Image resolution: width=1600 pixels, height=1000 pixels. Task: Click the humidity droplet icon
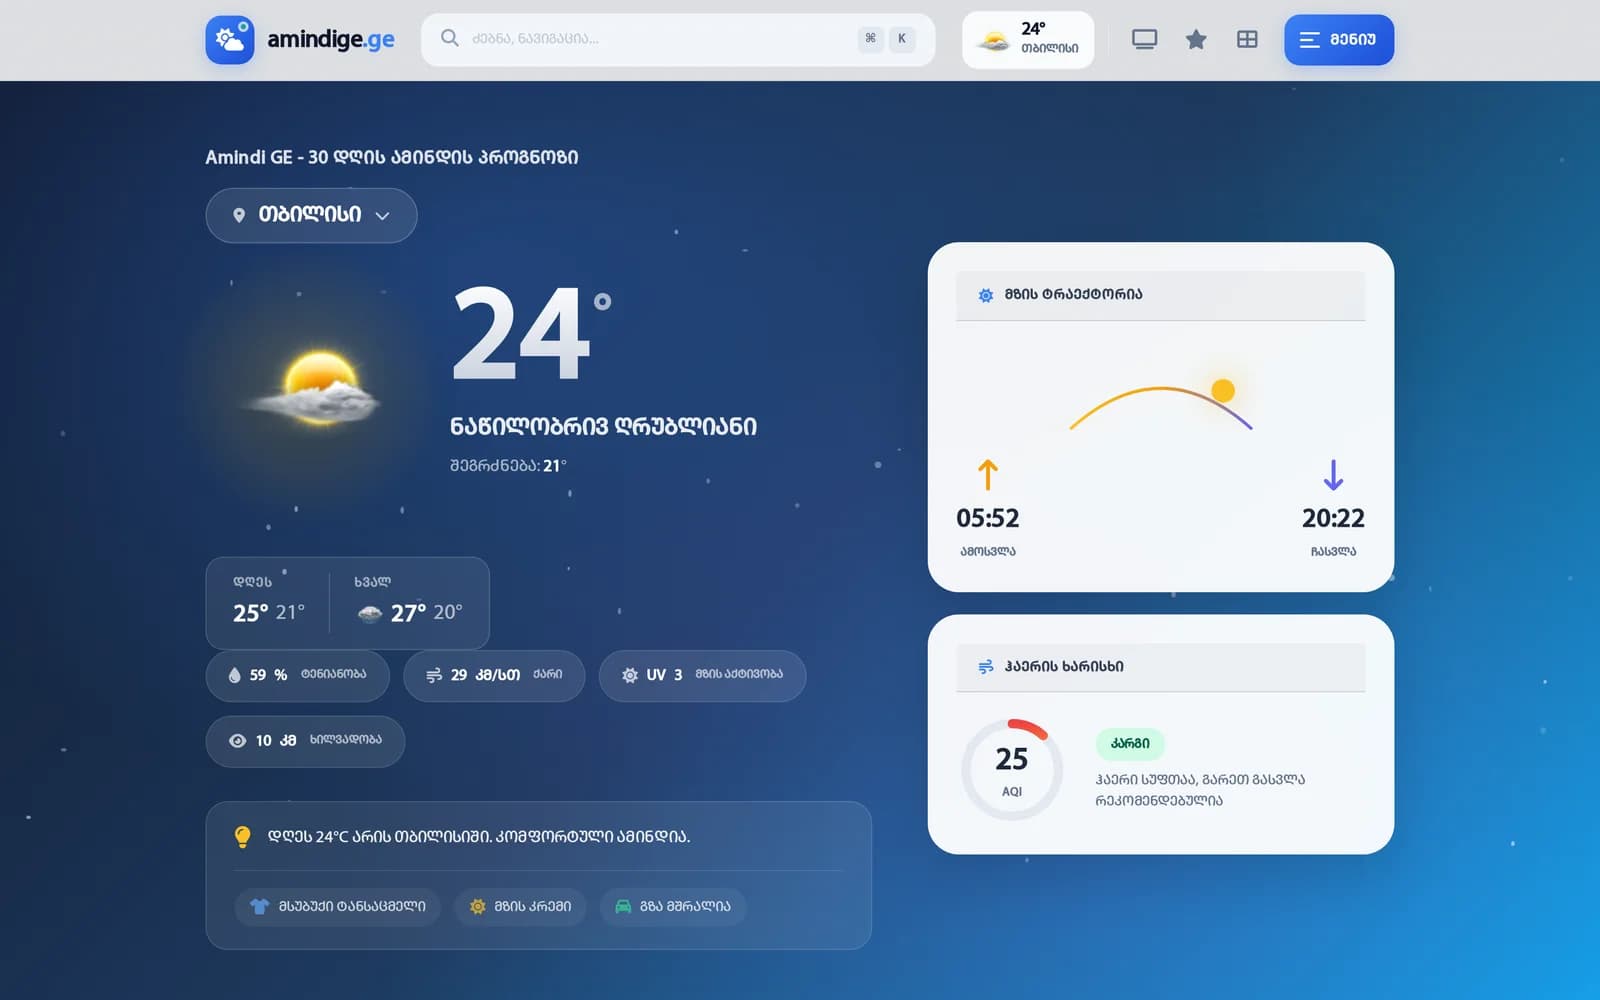click(x=234, y=675)
